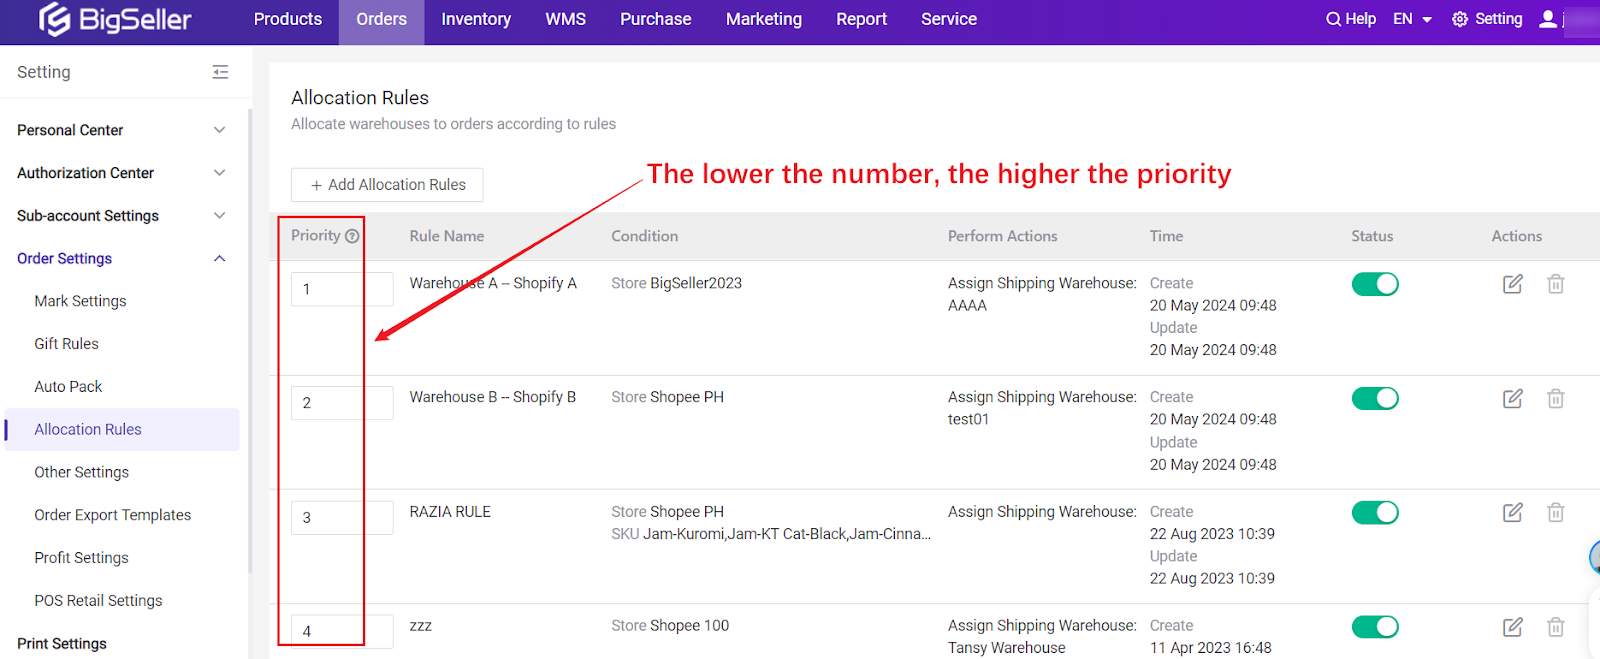Viewport: 1600px width, 659px height.
Task: Click the 'test01' warehouse text
Action: click(968, 419)
